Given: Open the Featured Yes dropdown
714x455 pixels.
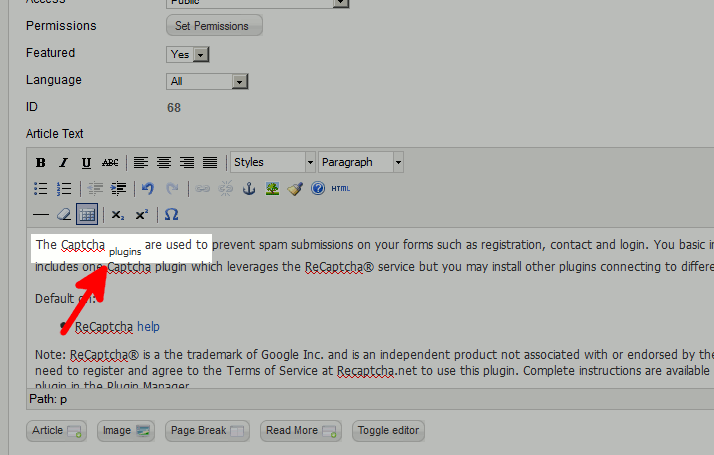Looking at the screenshot, I should (188, 55).
